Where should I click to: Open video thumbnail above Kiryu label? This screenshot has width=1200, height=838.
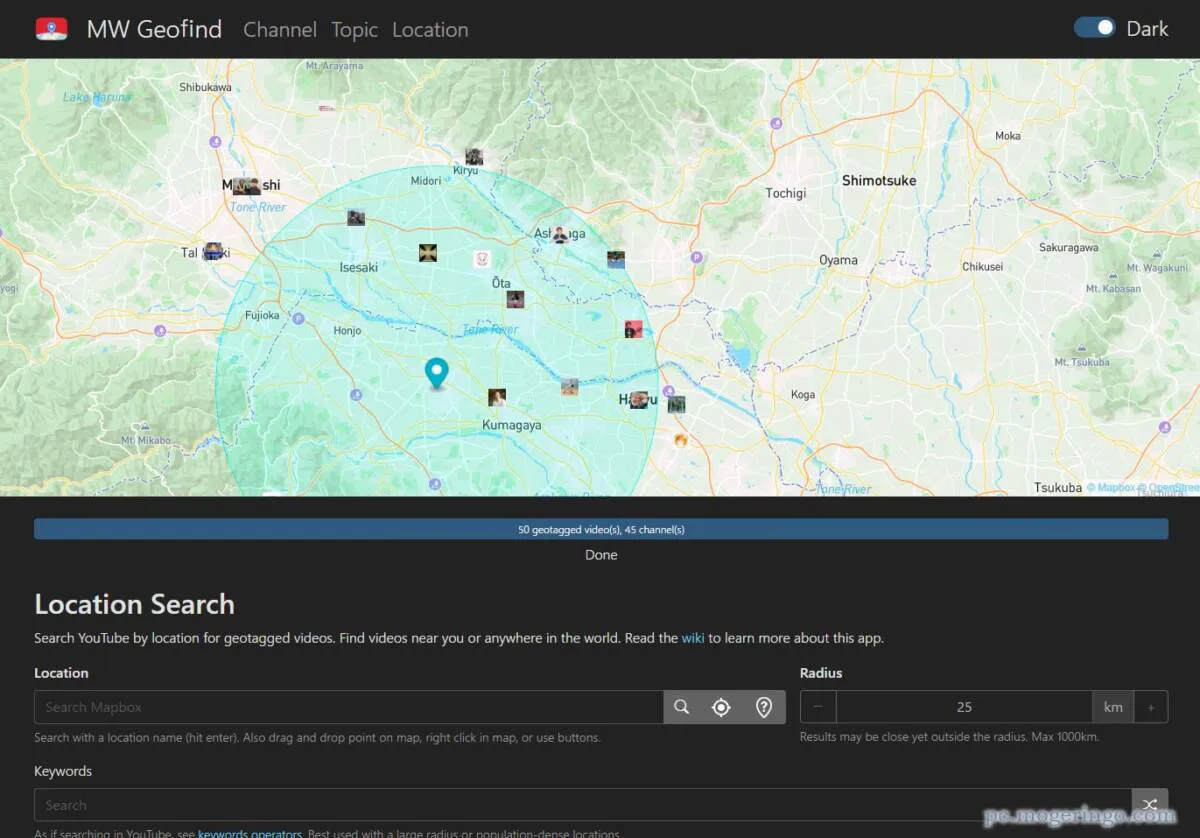point(474,157)
